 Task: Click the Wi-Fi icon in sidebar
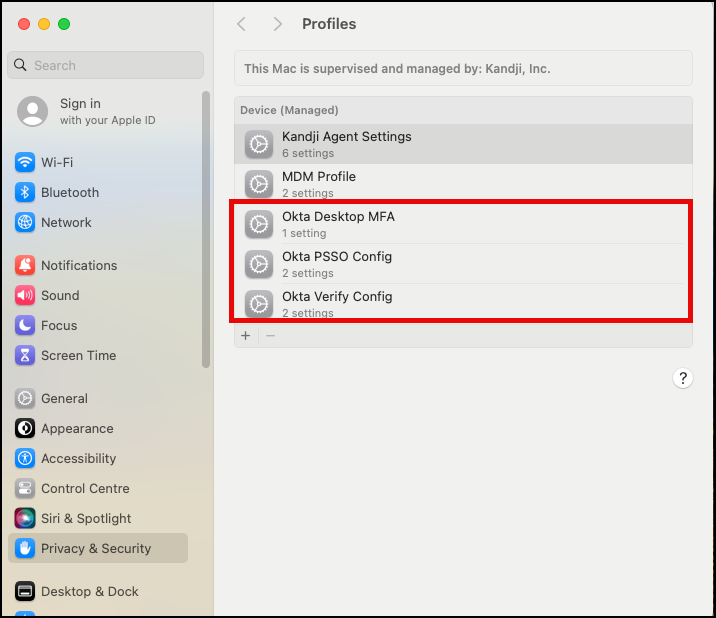coord(25,162)
